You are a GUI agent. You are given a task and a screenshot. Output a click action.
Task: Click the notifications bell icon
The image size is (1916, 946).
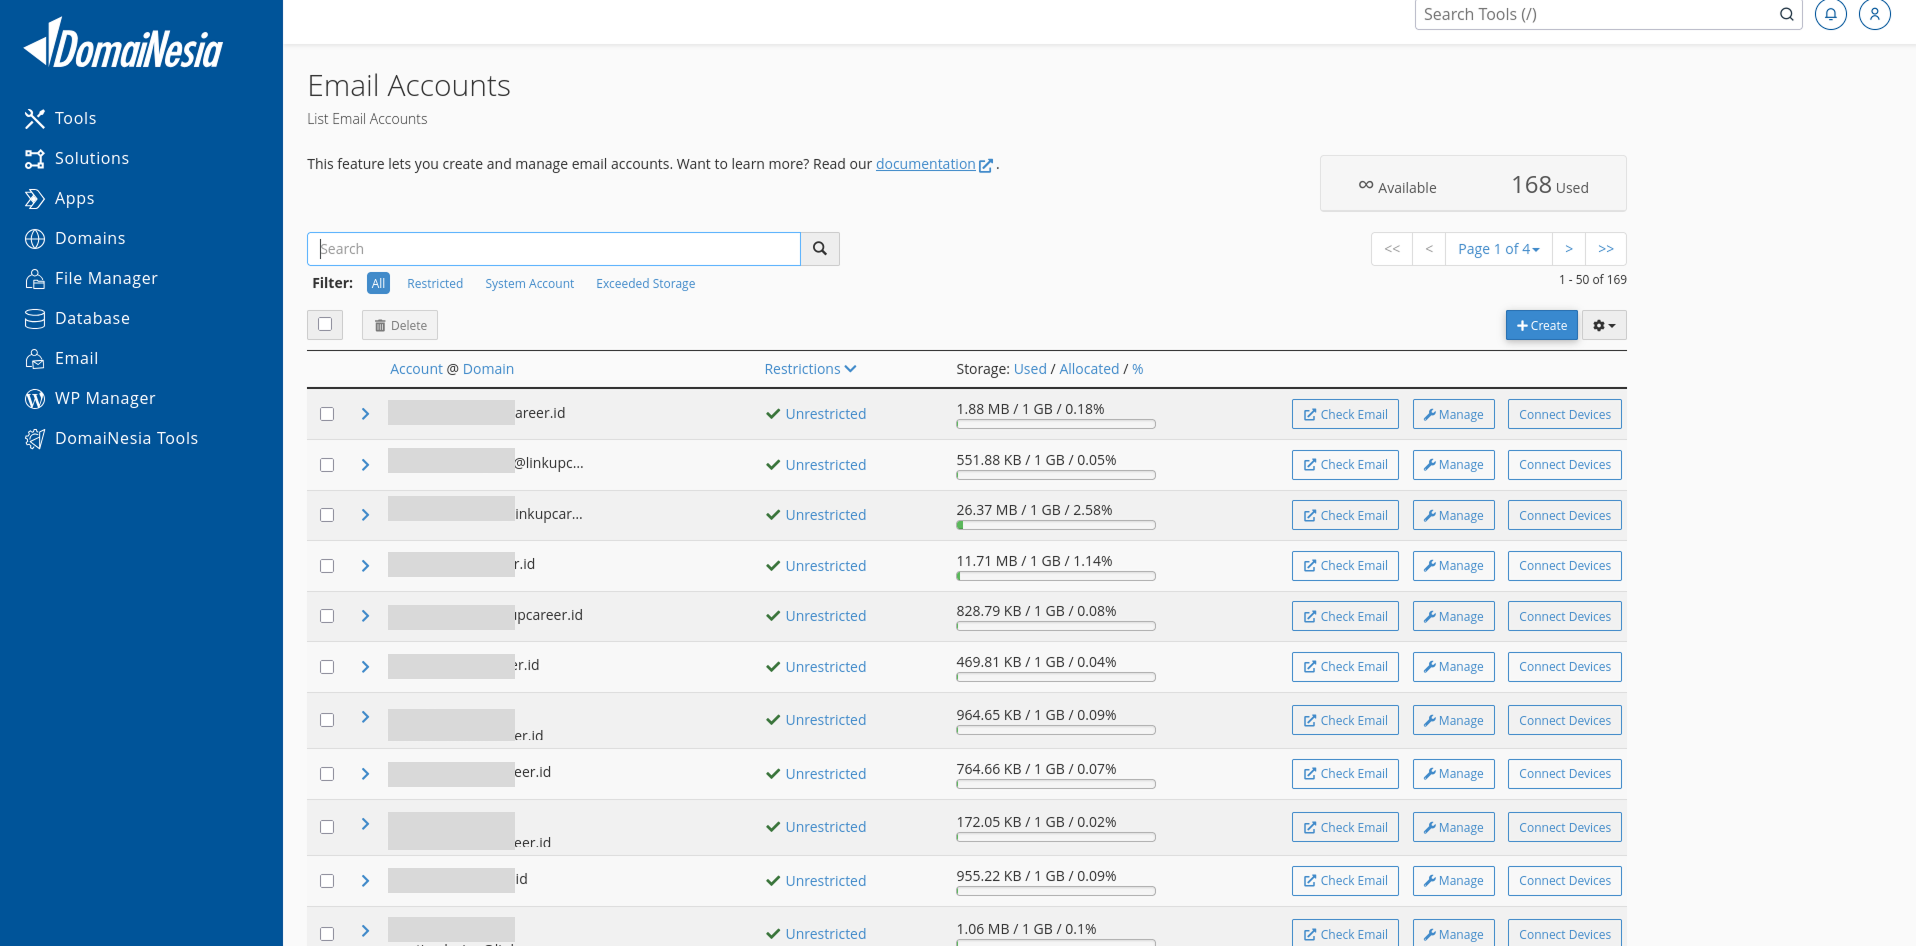[1830, 15]
